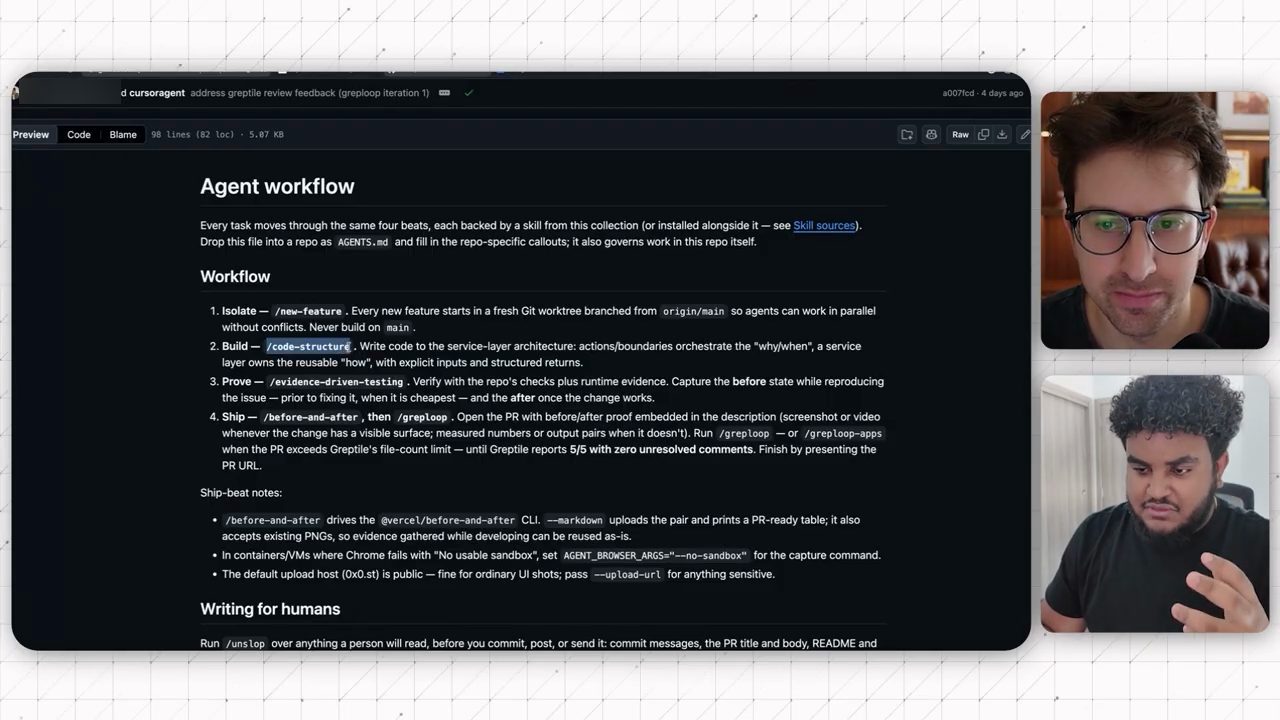Copy raw file contents icon

(x=983, y=134)
